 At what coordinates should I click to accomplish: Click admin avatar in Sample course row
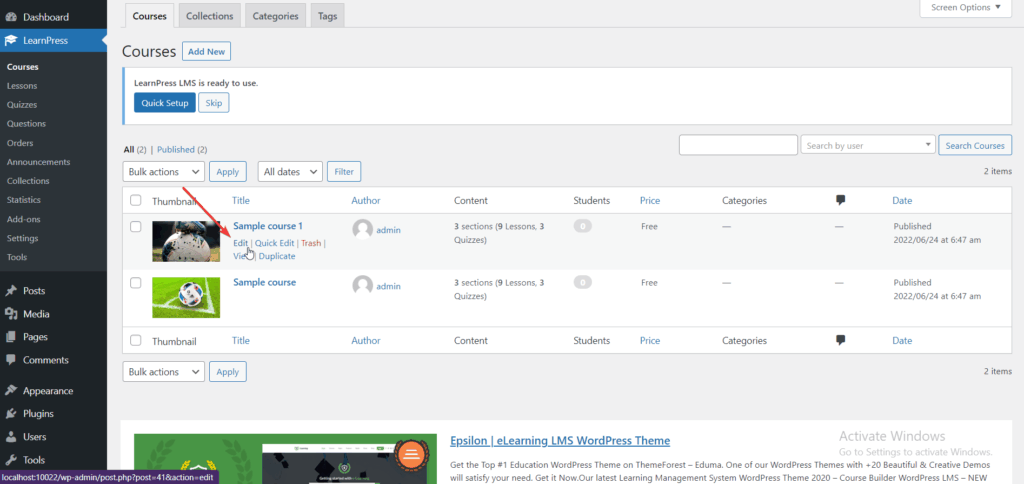[x=362, y=285]
